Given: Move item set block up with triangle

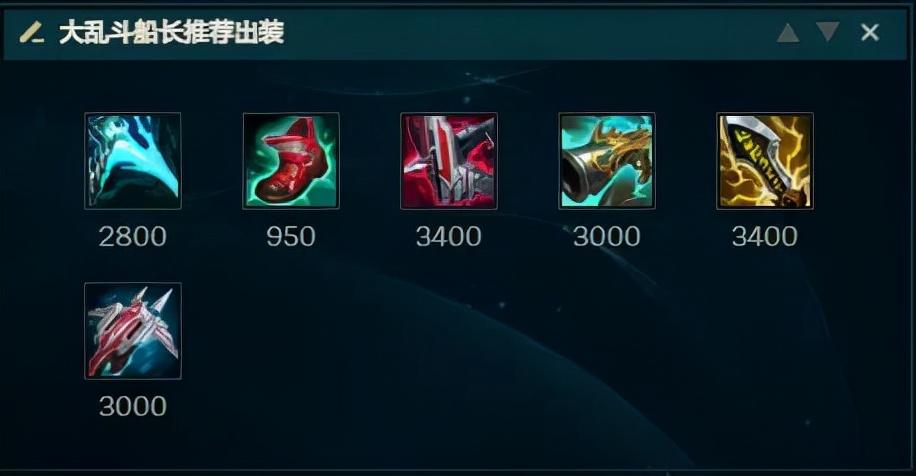Looking at the screenshot, I should pyautogui.click(x=788, y=32).
